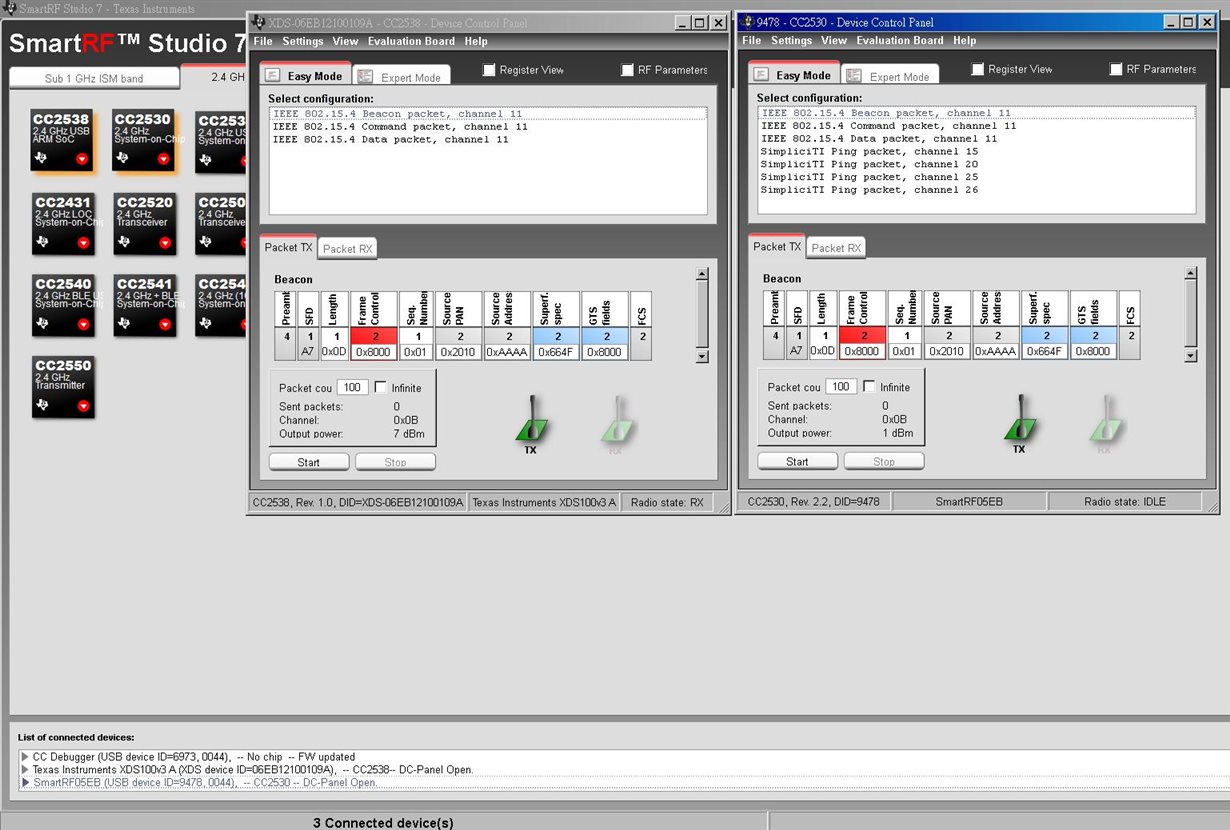Viewport: 1230px width, 830px height.
Task: Click Source Address value 0xAAAA in CC2530 panel
Action: [x=996, y=352]
